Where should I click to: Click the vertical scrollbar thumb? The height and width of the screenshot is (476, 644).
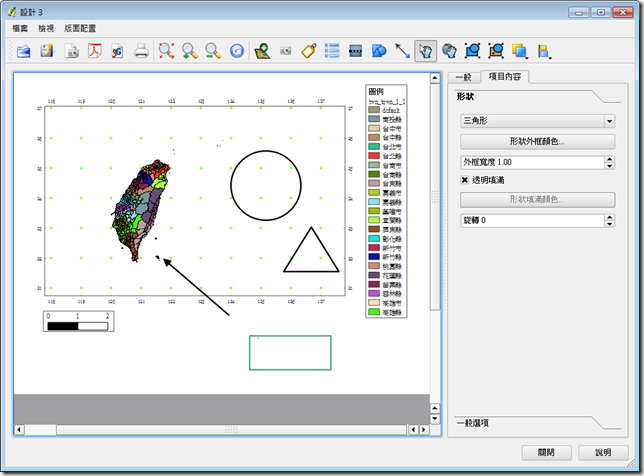tap(435, 197)
